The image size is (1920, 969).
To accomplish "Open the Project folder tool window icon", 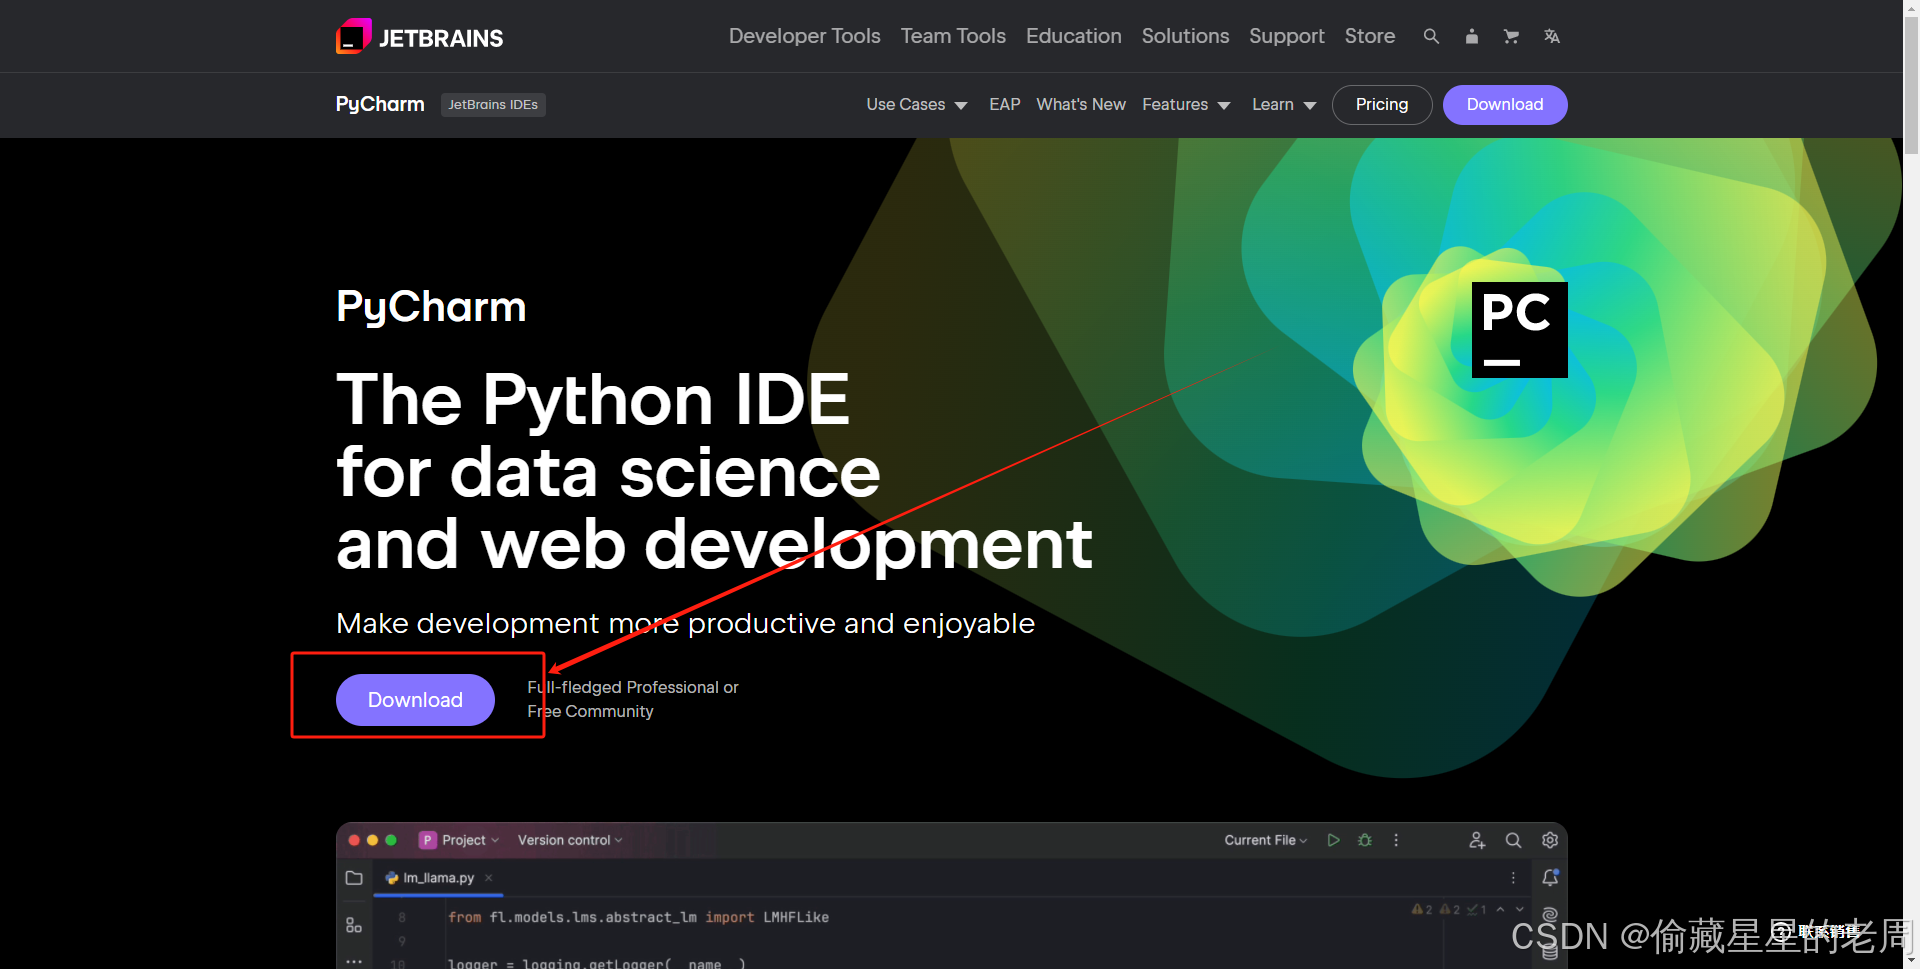I will 354,878.
